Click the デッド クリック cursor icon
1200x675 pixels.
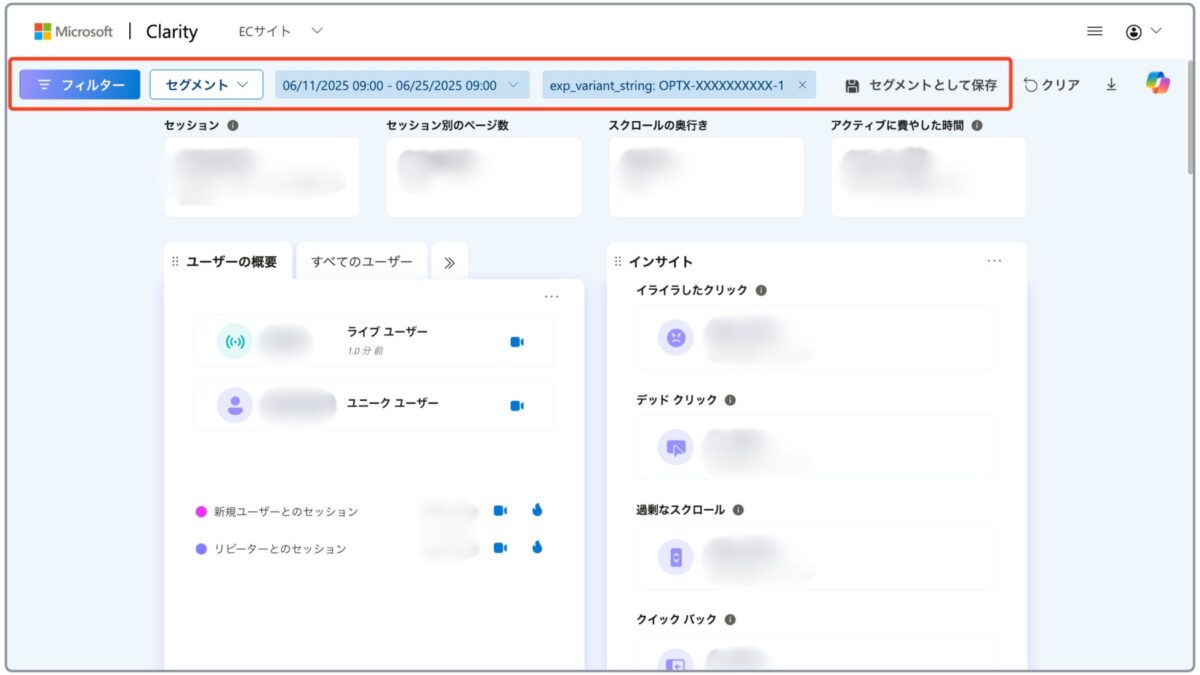tap(676, 447)
